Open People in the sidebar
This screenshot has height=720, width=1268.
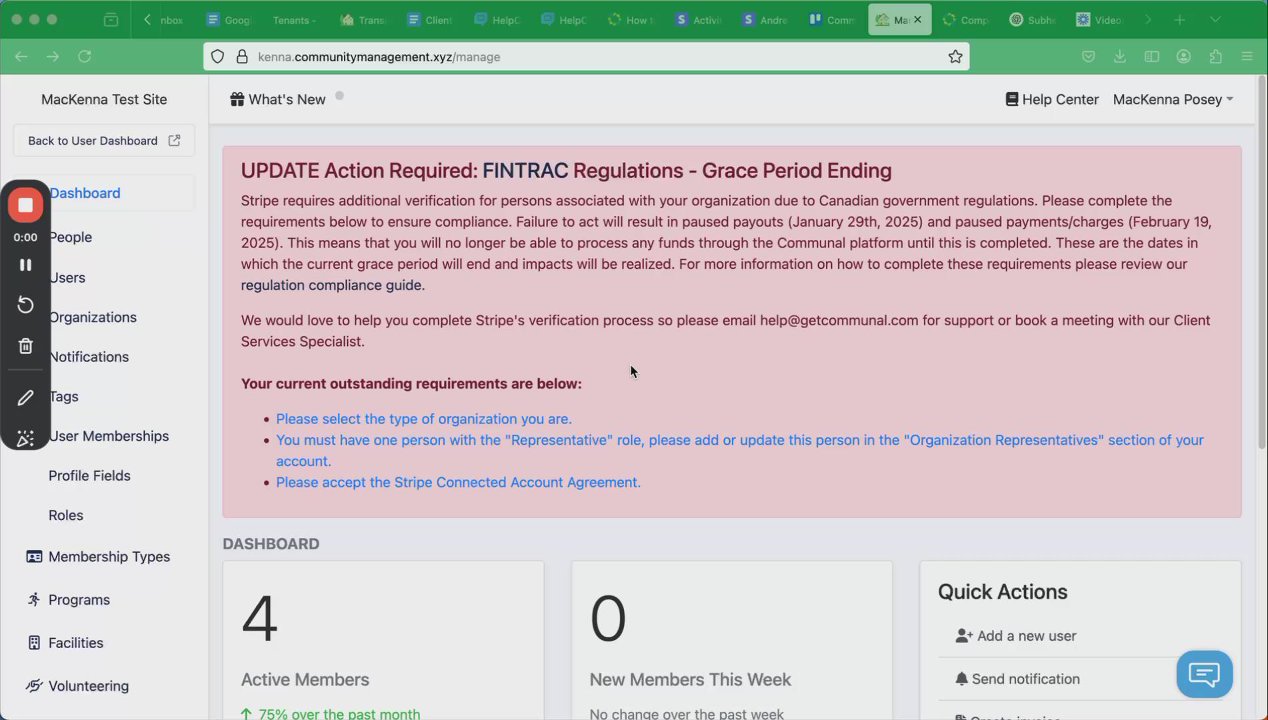click(x=70, y=237)
